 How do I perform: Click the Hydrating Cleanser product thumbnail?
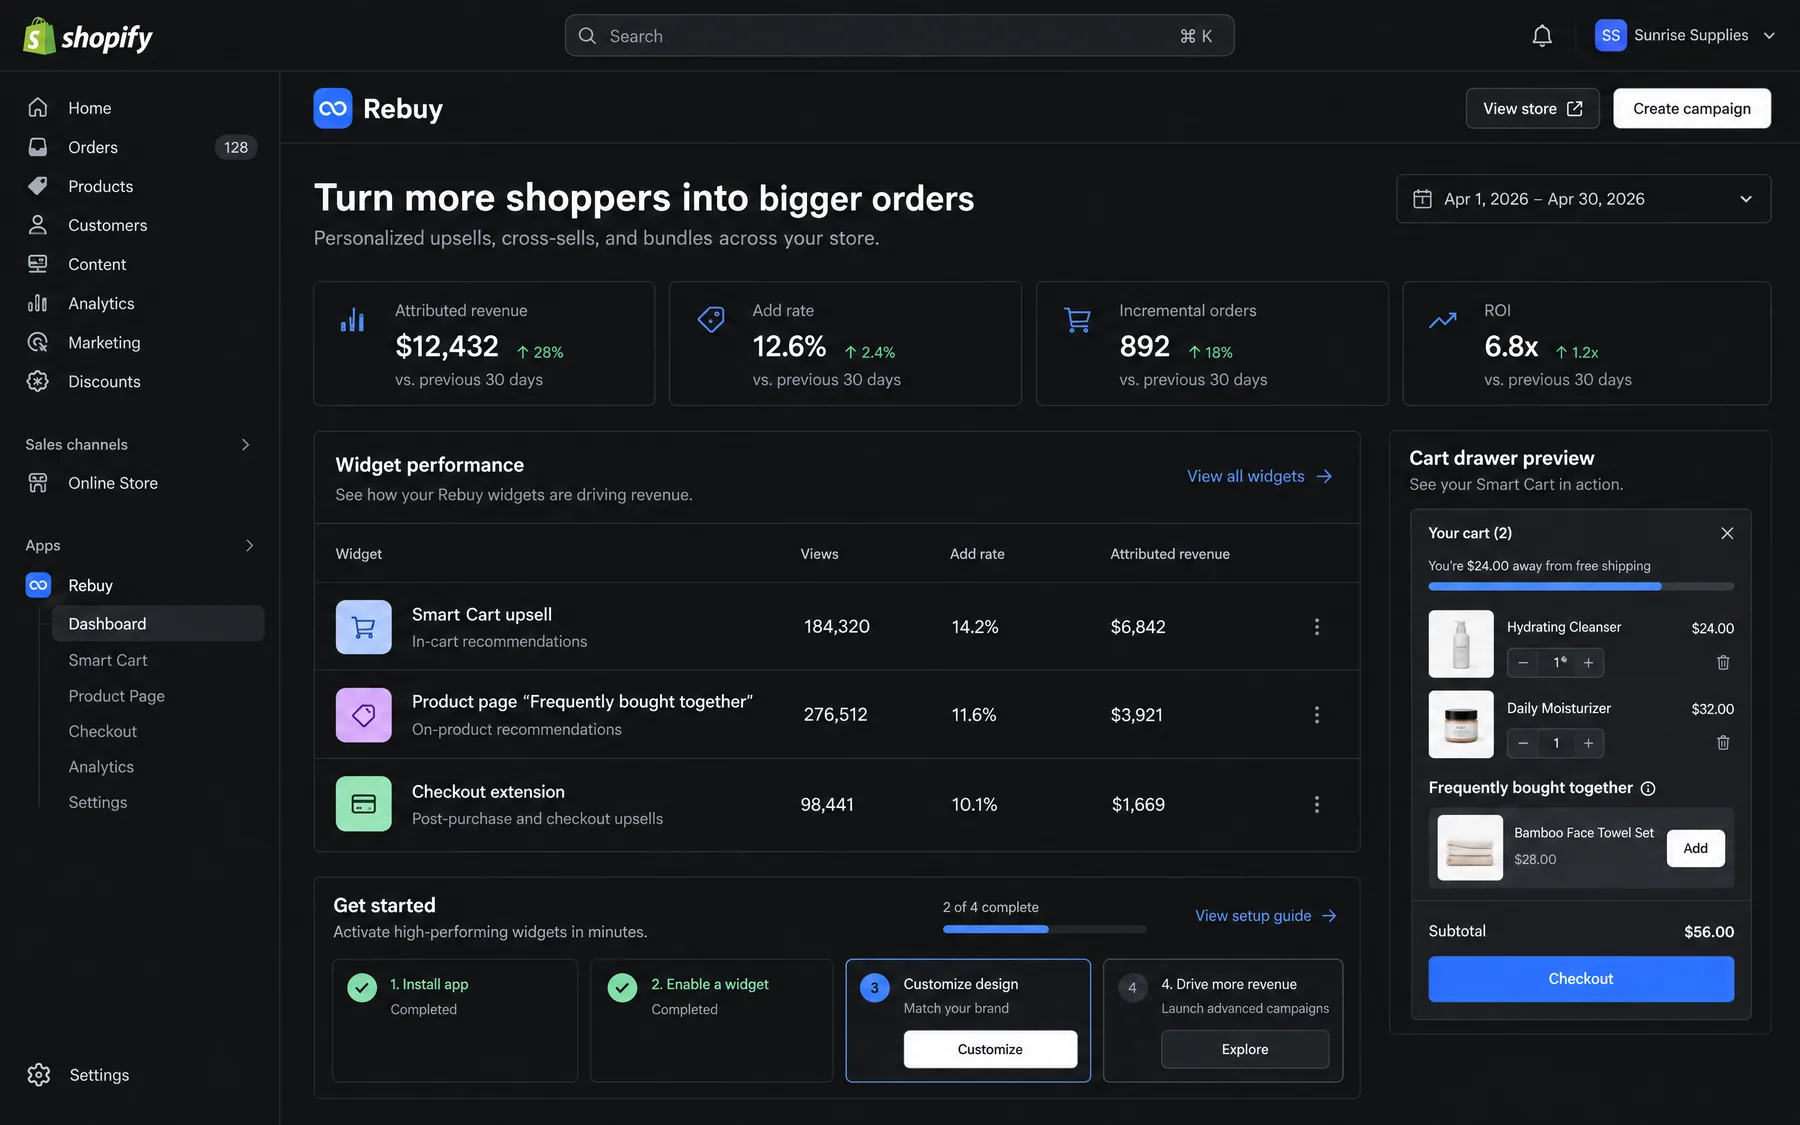click(x=1460, y=644)
